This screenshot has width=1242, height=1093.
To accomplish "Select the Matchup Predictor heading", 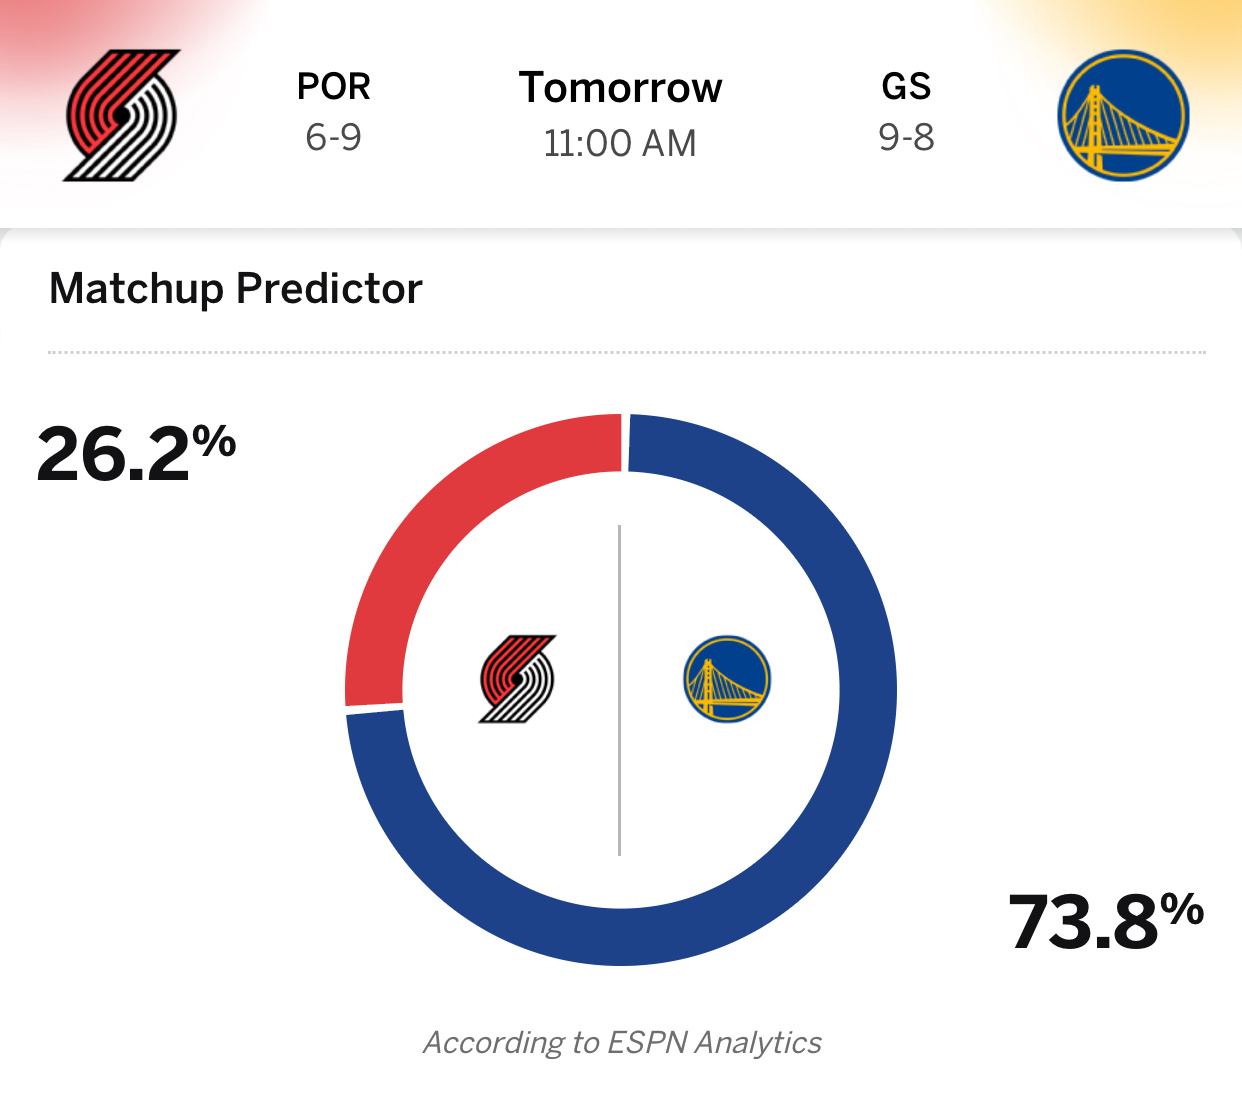I will (236, 289).
